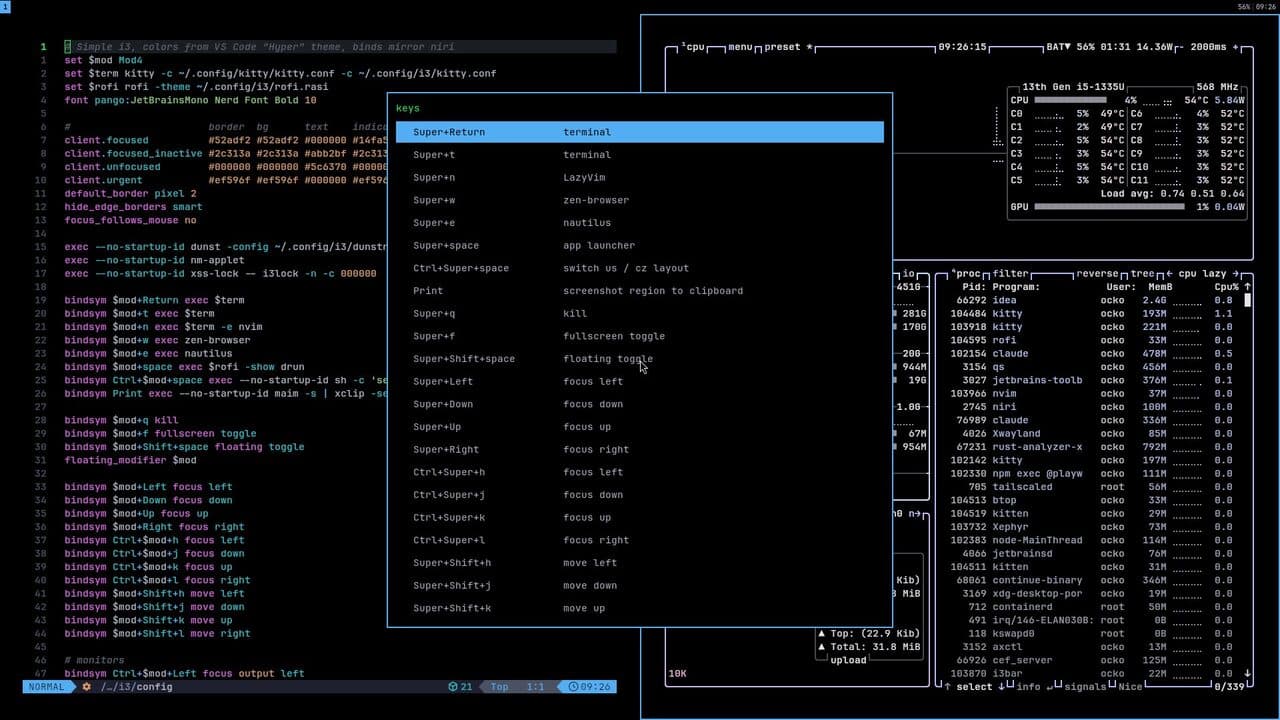This screenshot has width=1280, height=720.
Task: Click scrollbar thumb in btop process list
Action: pyautogui.click(x=1247, y=300)
